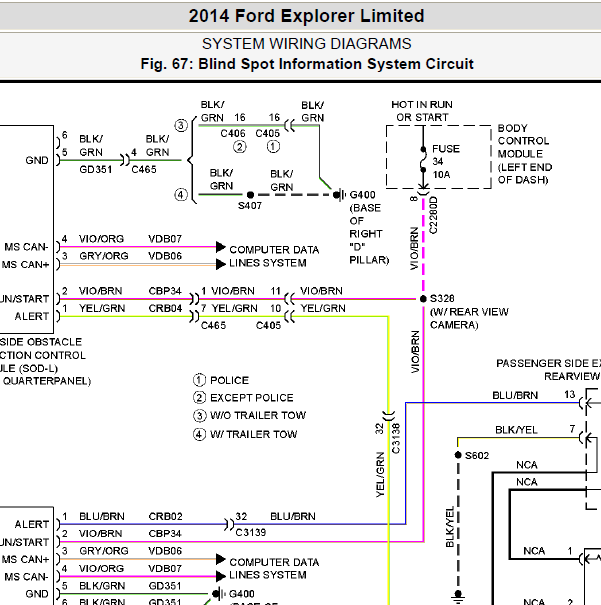Click the '(BASE OF RIGHT "D" PILLAR)' note

pyautogui.click(x=369, y=234)
